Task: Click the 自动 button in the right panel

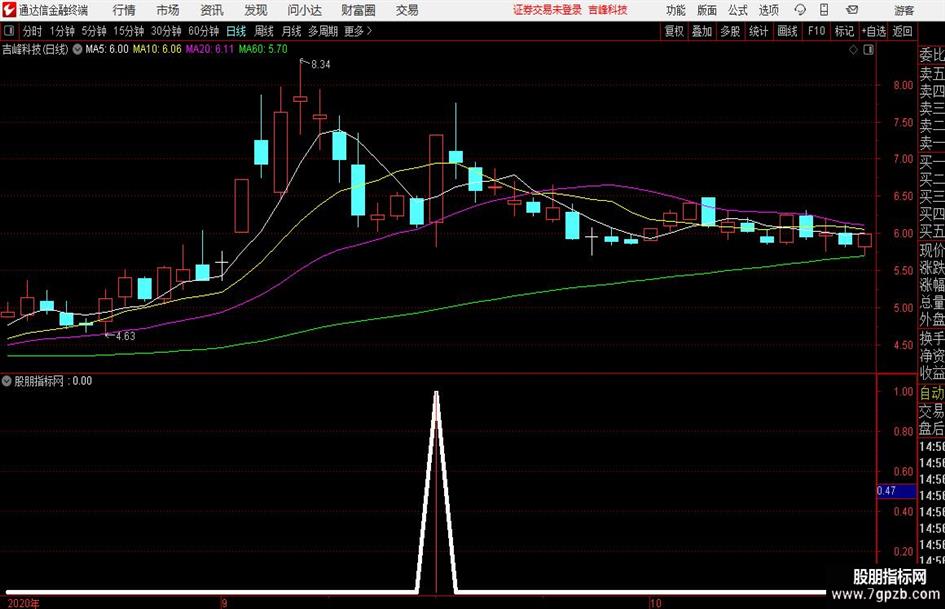Action: [932, 393]
